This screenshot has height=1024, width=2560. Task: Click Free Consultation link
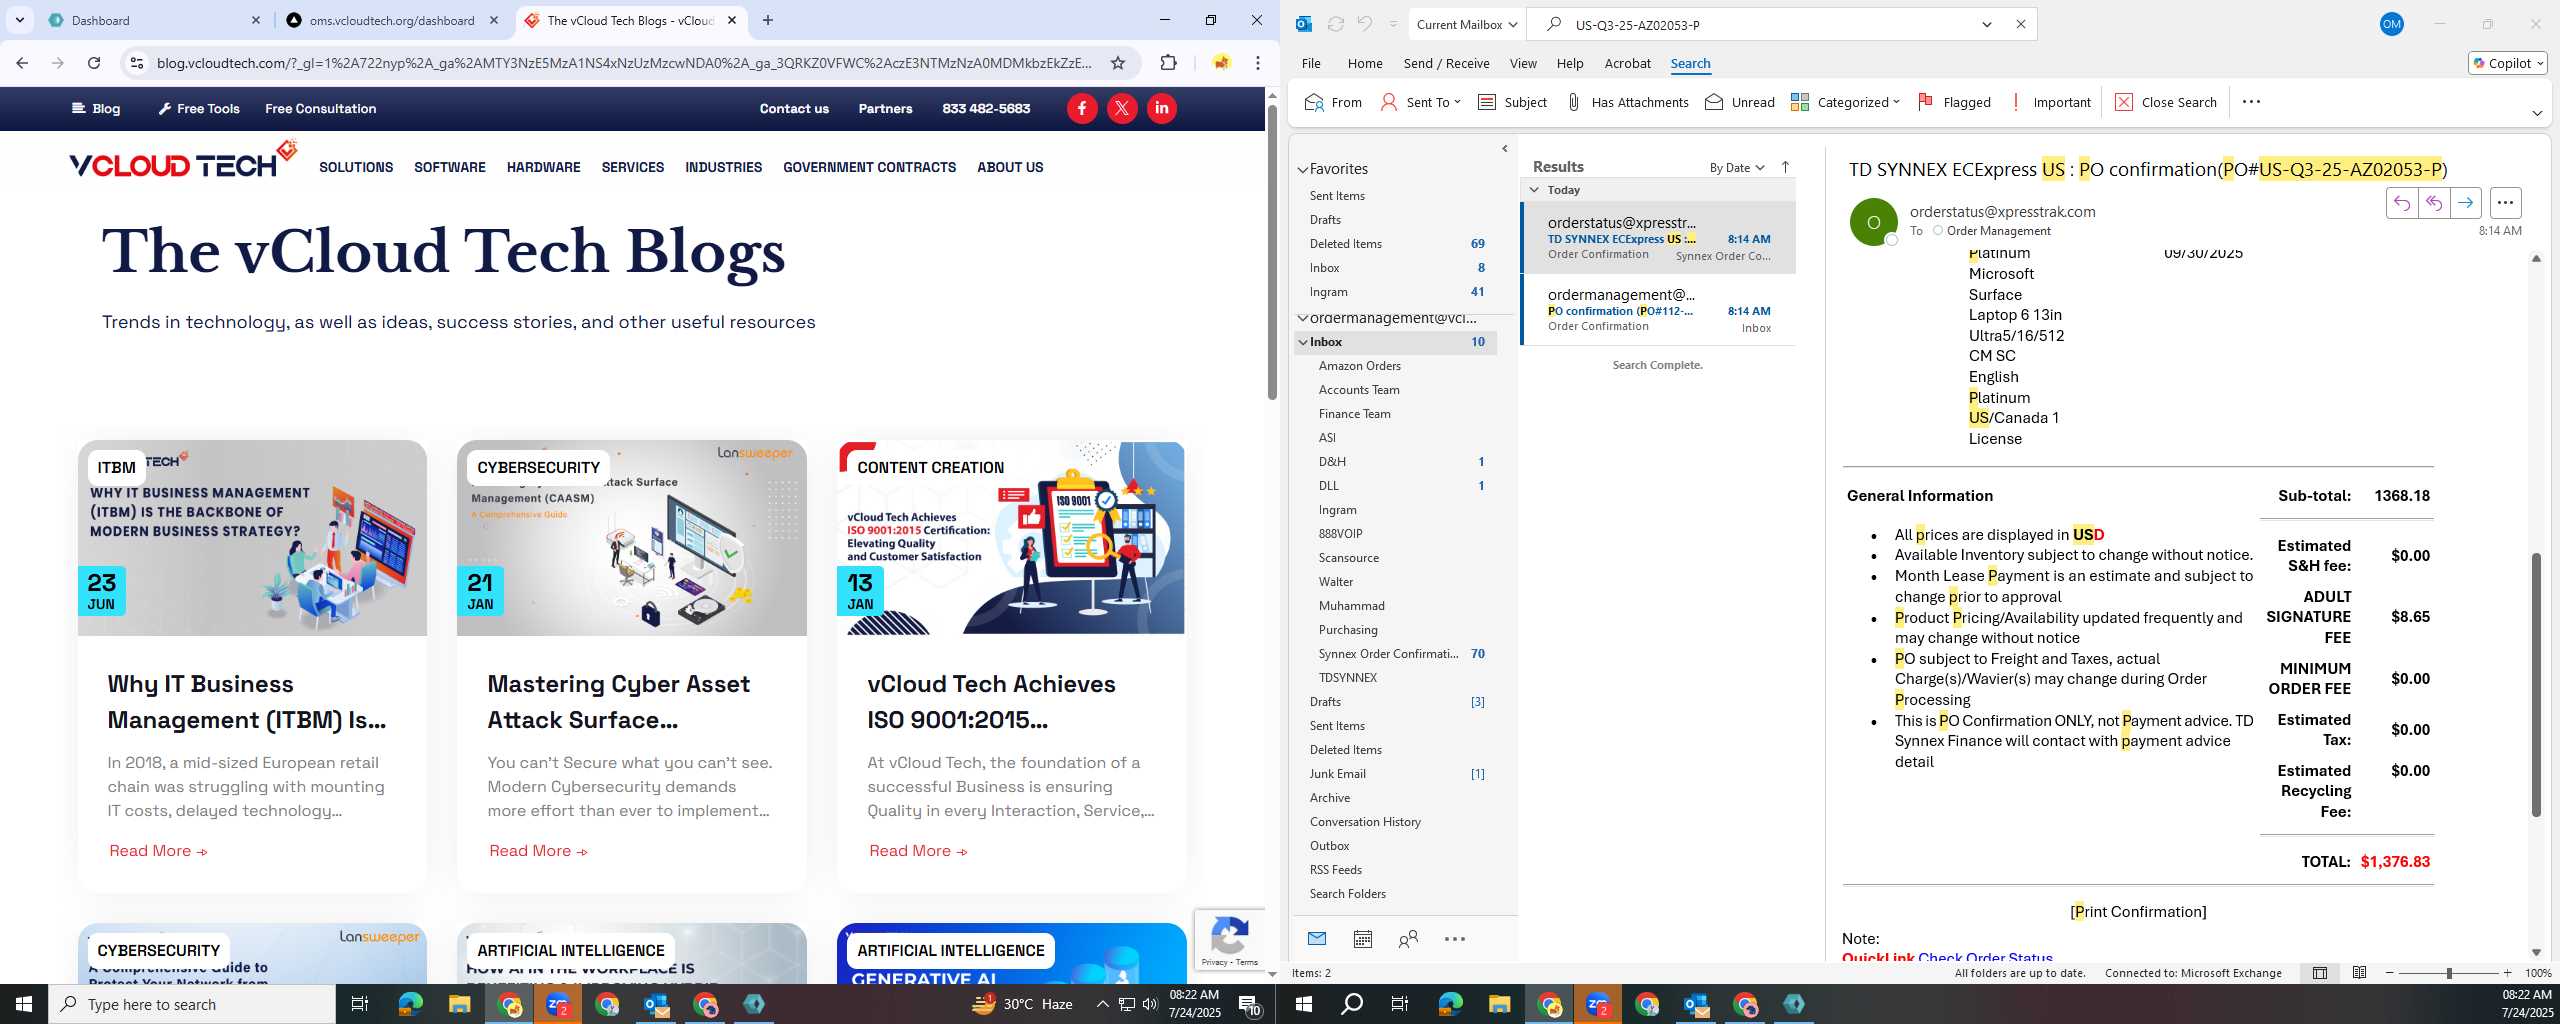point(320,108)
